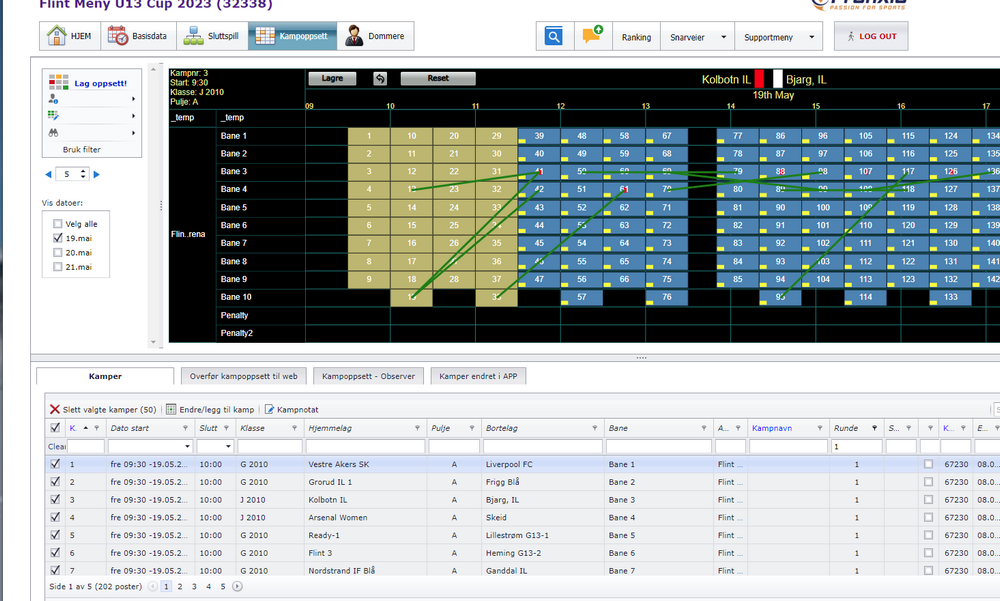Click the red X delete selected matches icon
The width and height of the screenshot is (1000, 601).
[x=54, y=410]
